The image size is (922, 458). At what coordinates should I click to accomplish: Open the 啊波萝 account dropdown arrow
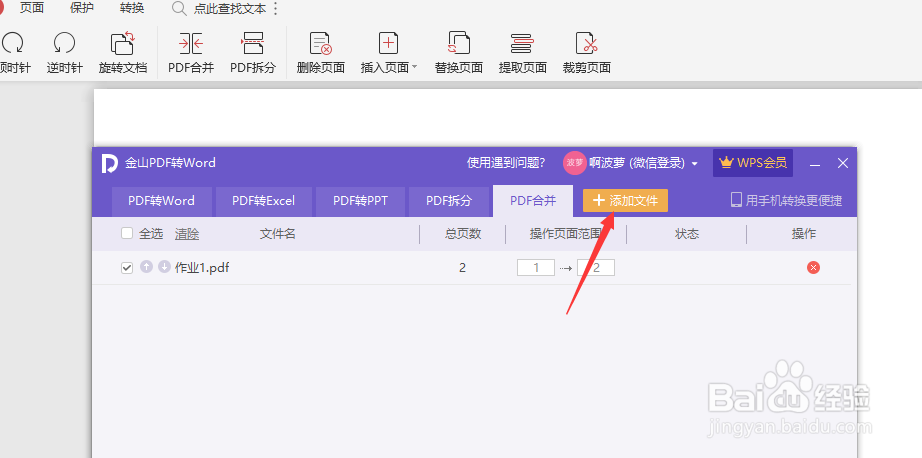pyautogui.click(x=695, y=163)
